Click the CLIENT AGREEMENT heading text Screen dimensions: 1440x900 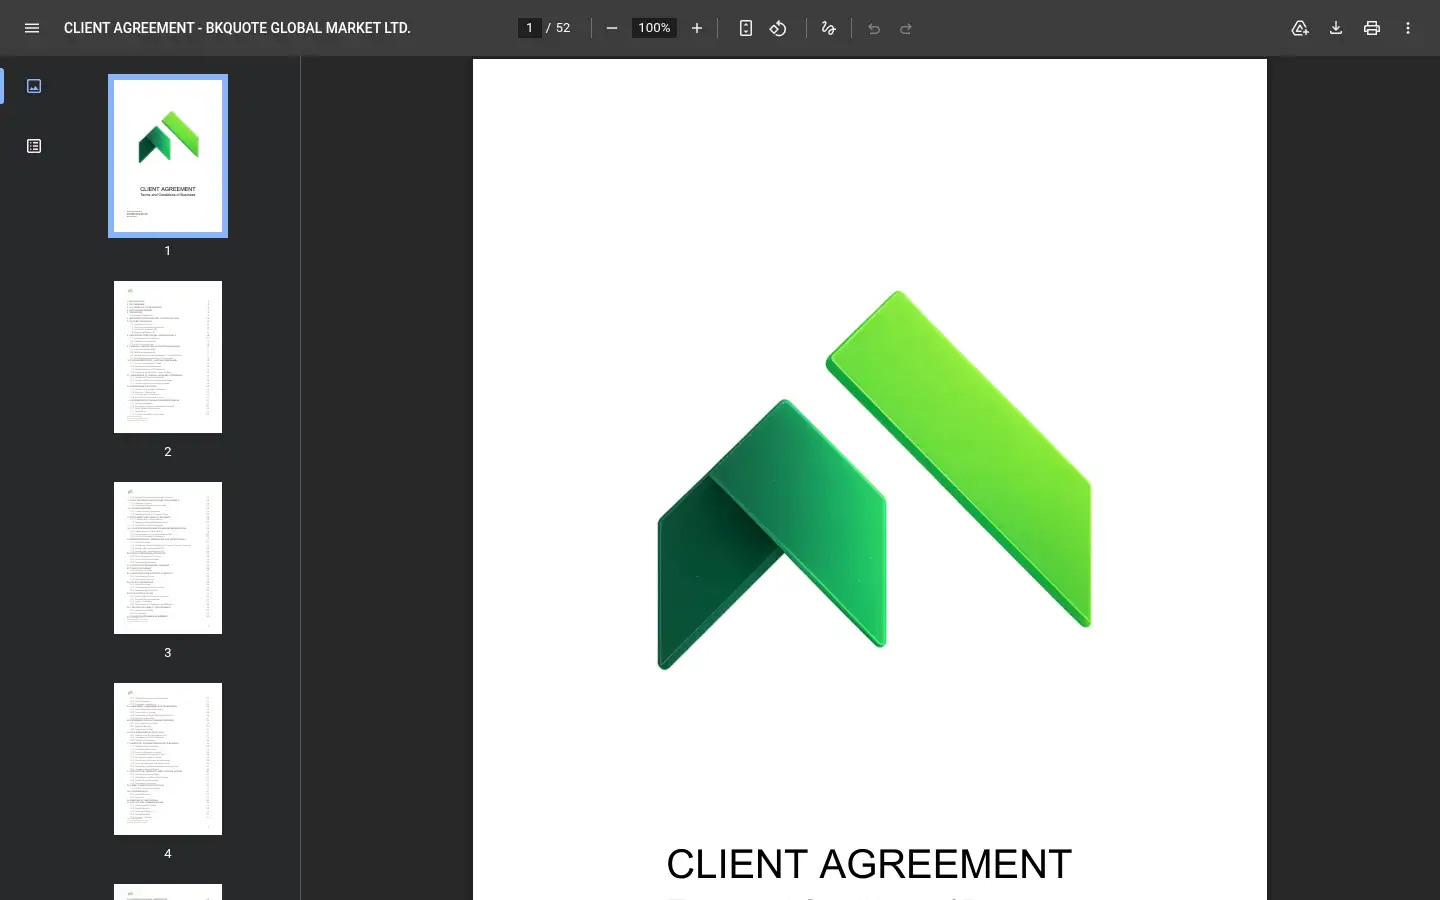click(869, 864)
